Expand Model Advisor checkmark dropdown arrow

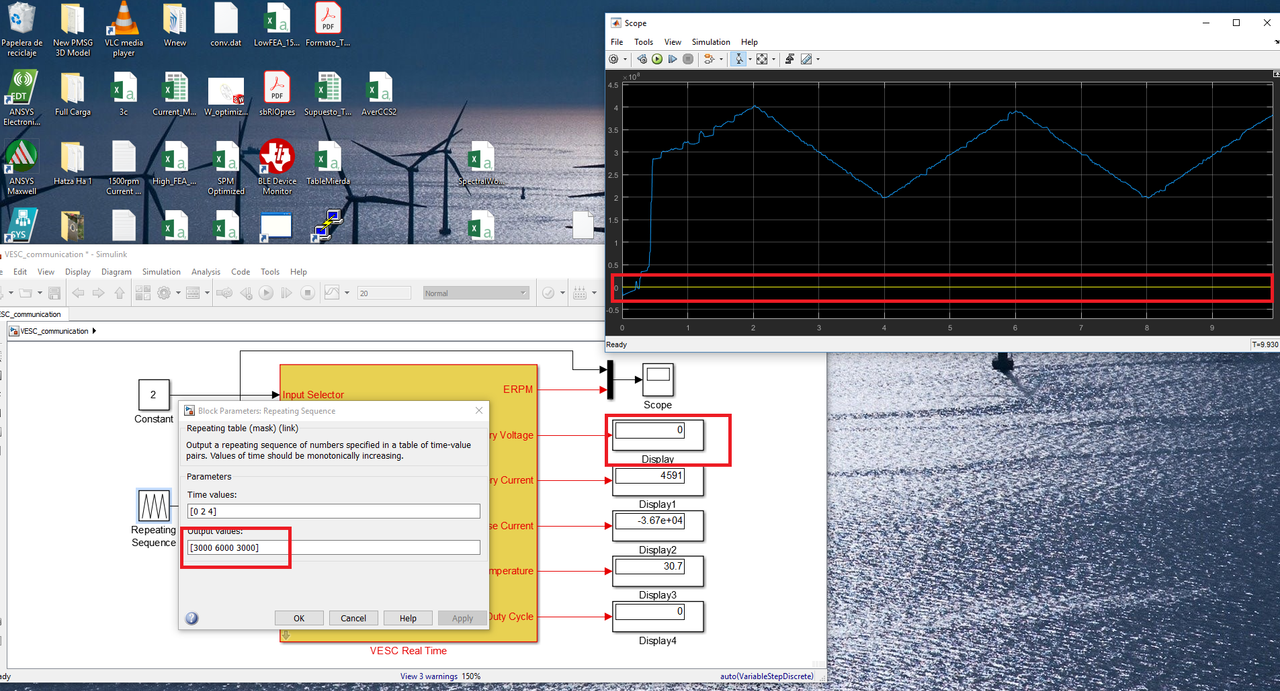coord(560,293)
